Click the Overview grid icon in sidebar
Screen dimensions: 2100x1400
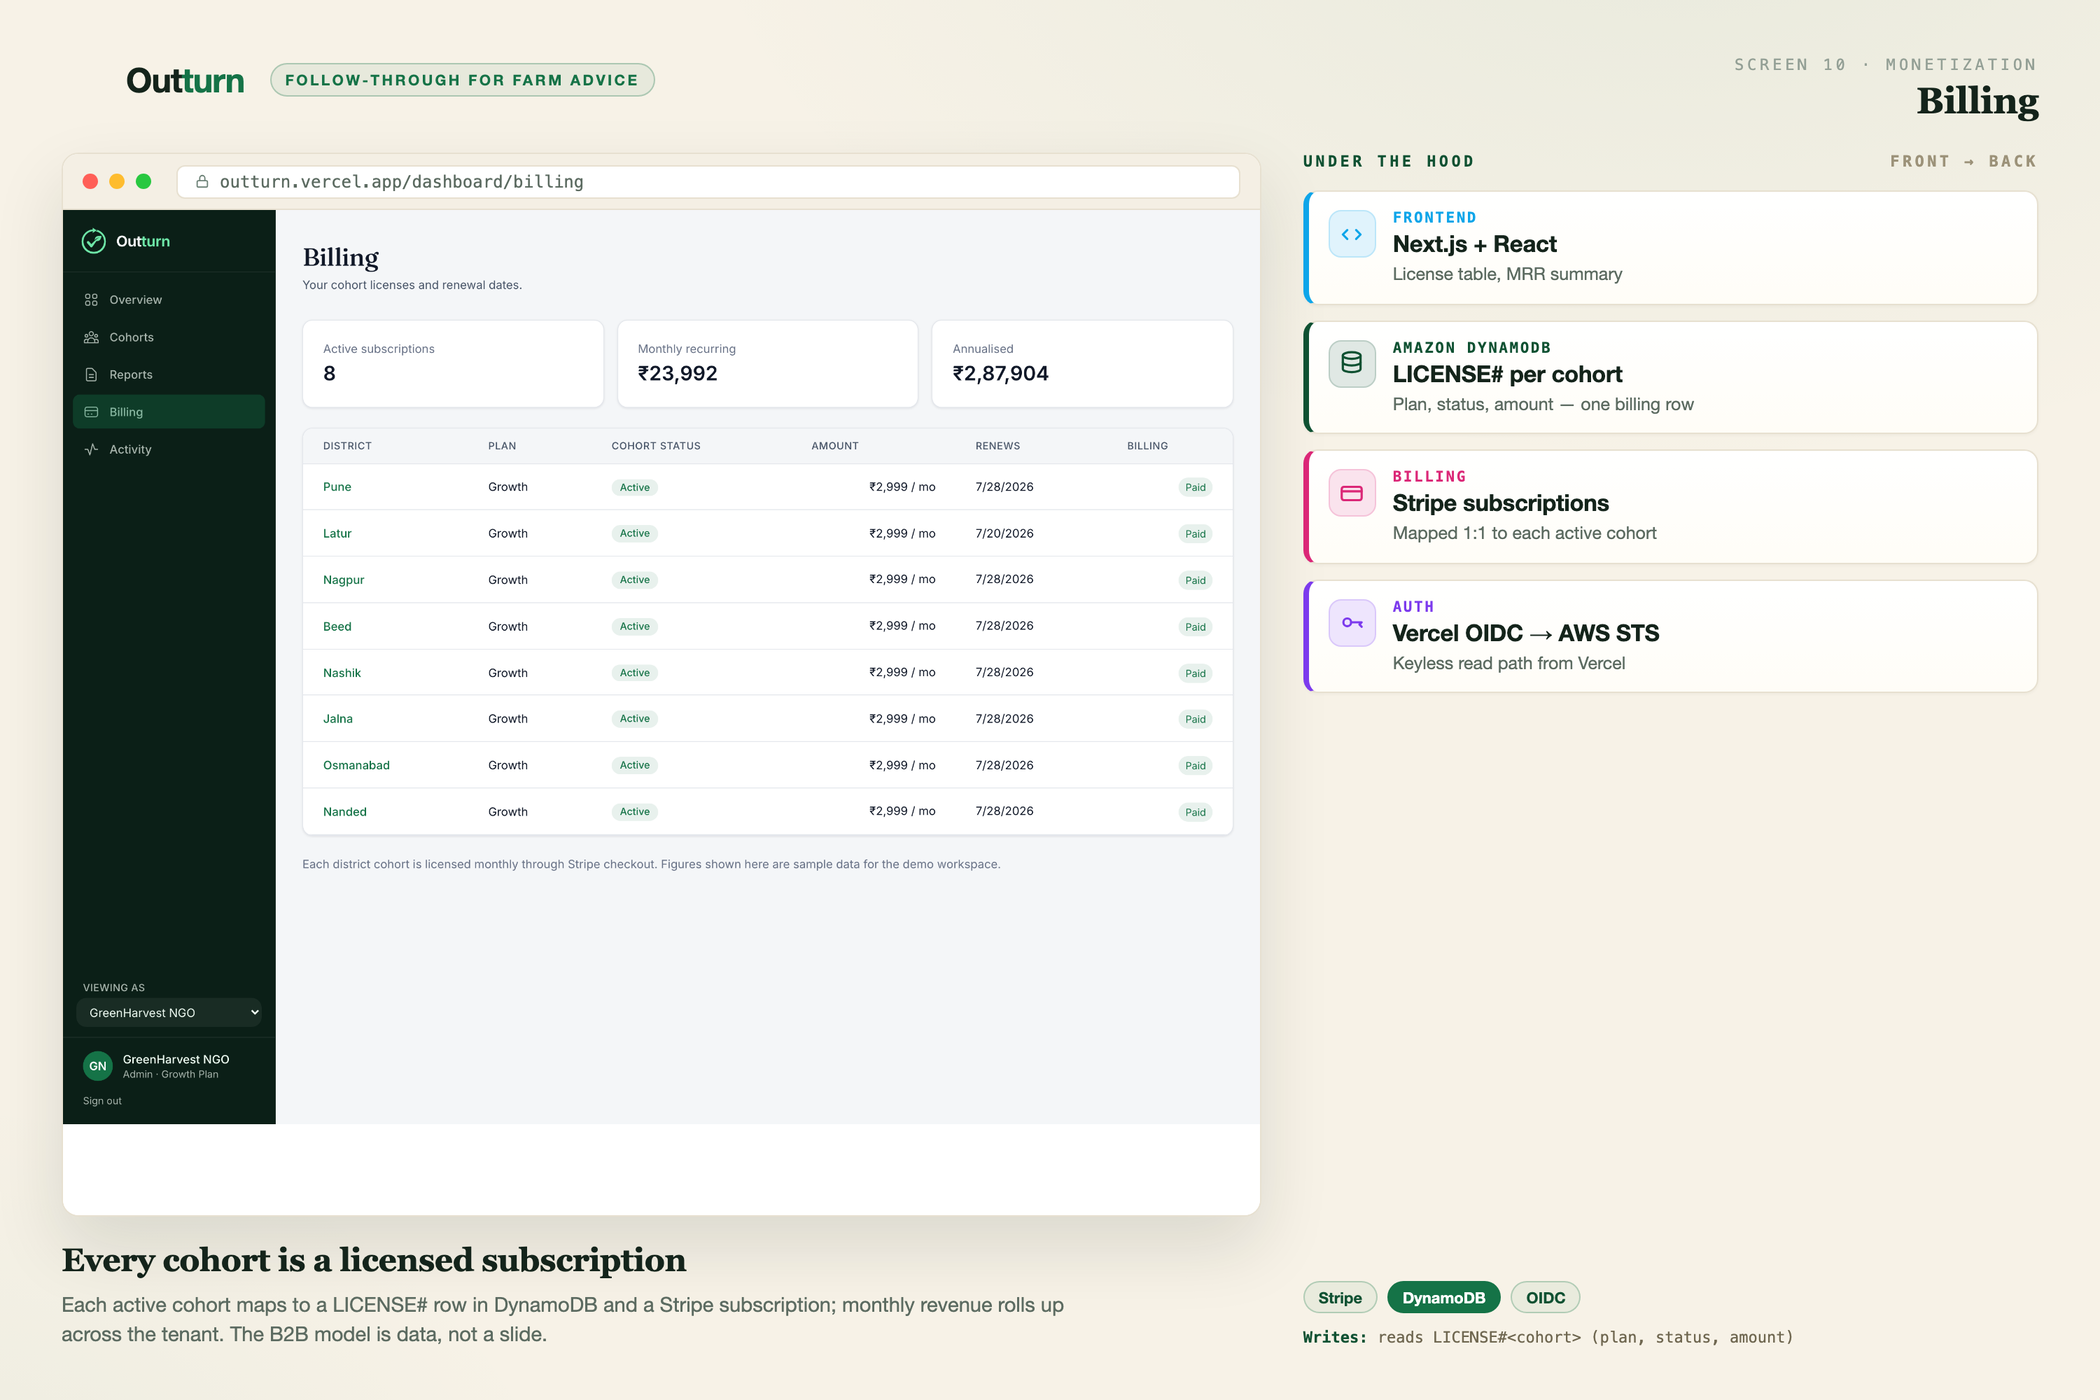[91, 300]
